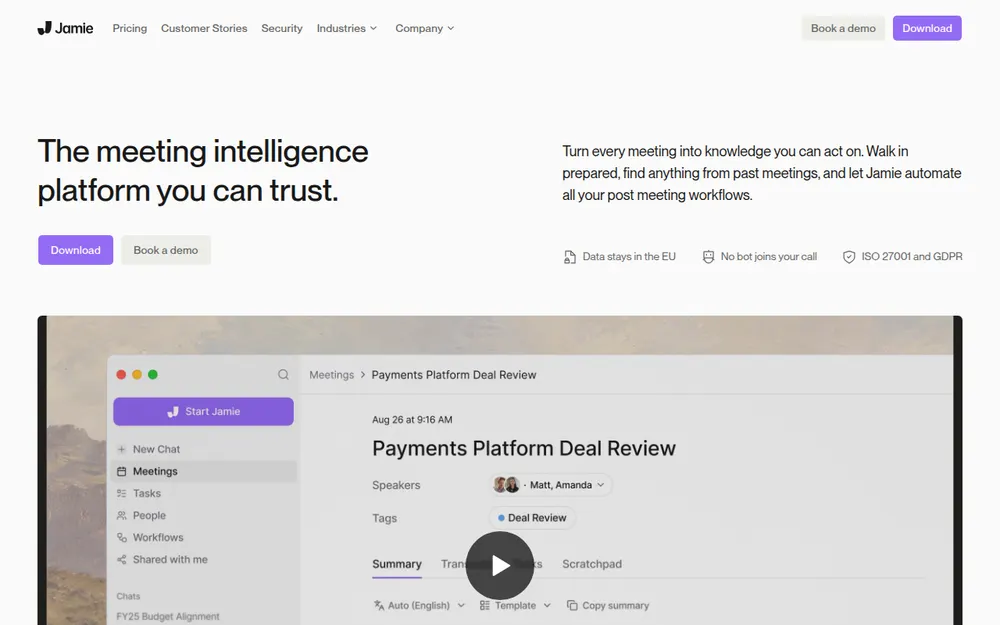Click the Payments Platform Deal Review title
This screenshot has height=625, width=1000.
pyautogui.click(x=524, y=448)
